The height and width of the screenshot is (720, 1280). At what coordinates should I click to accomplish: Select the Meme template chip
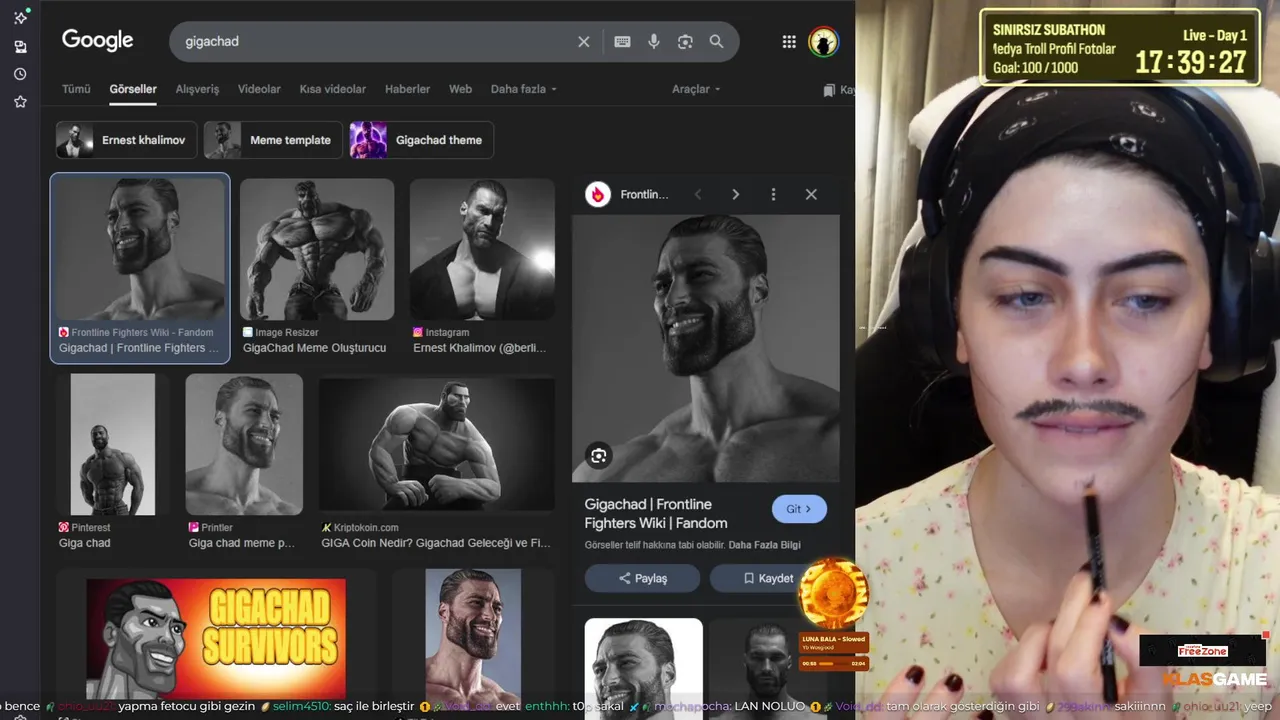(x=273, y=140)
